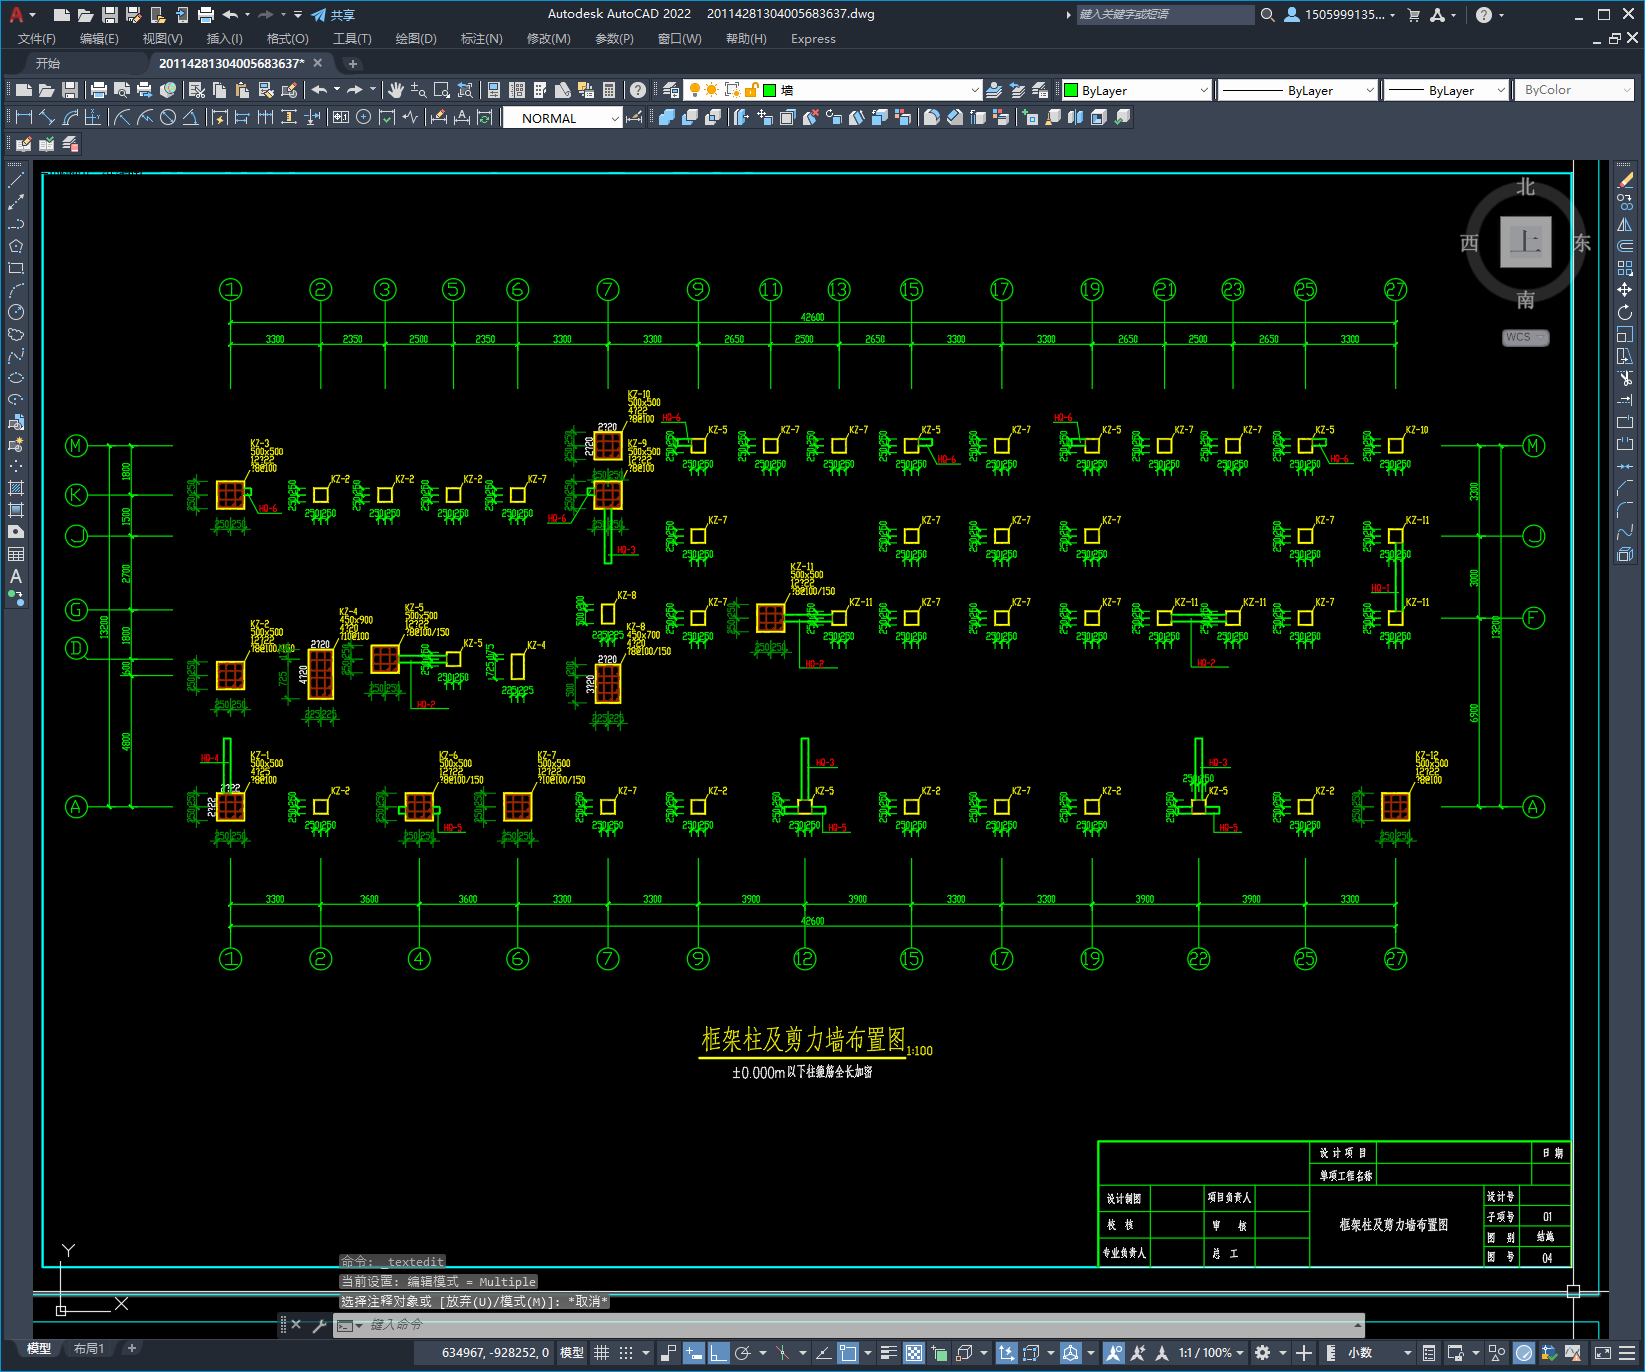Toggle snap mode in status bar
Screen dimensions: 1645x1372
[626, 1353]
